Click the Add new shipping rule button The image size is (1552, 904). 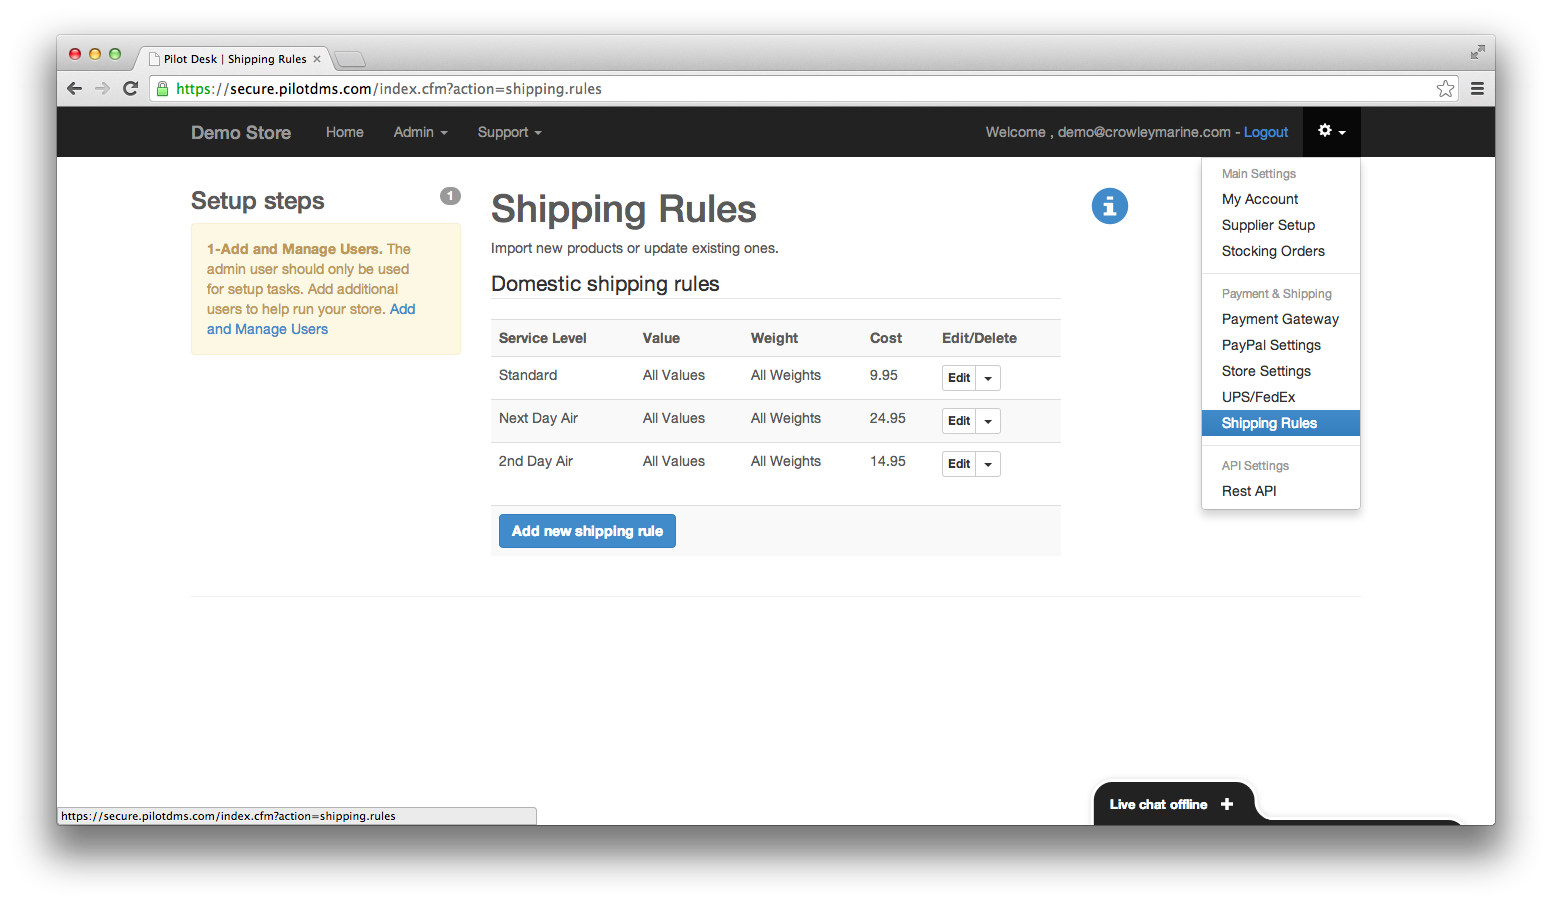587,530
